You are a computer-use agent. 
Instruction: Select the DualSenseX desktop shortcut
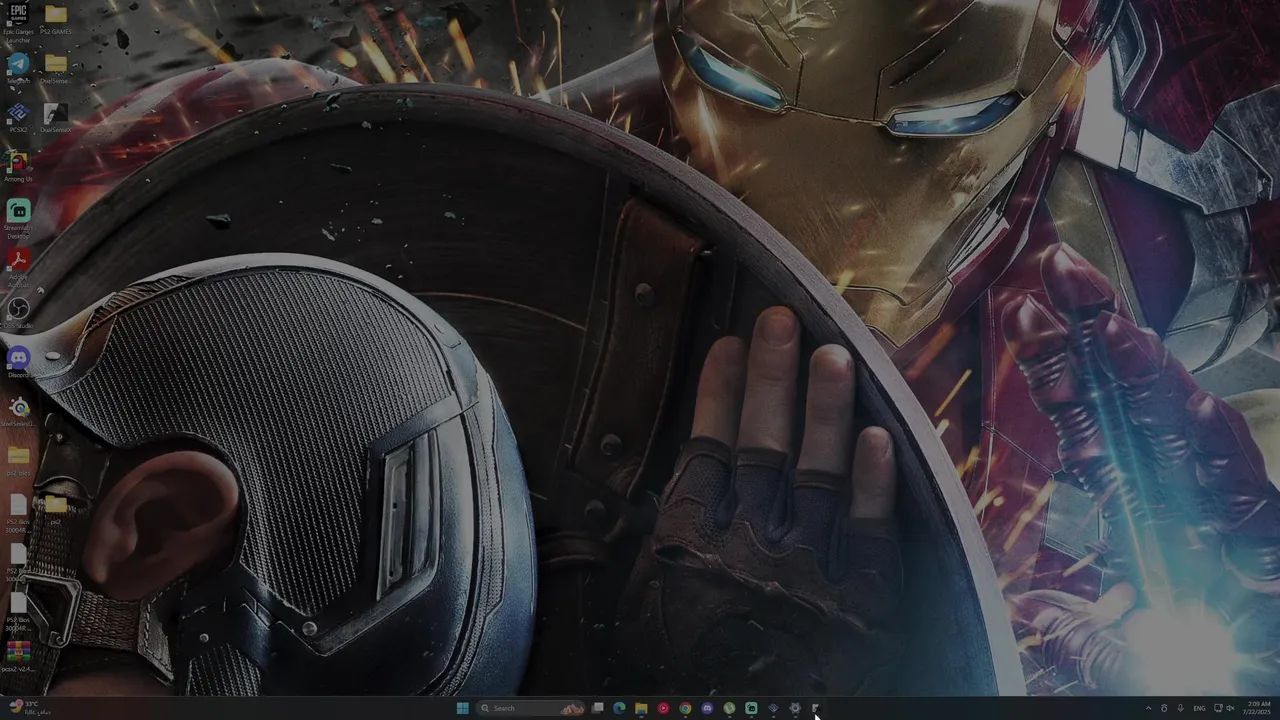[x=56, y=117]
